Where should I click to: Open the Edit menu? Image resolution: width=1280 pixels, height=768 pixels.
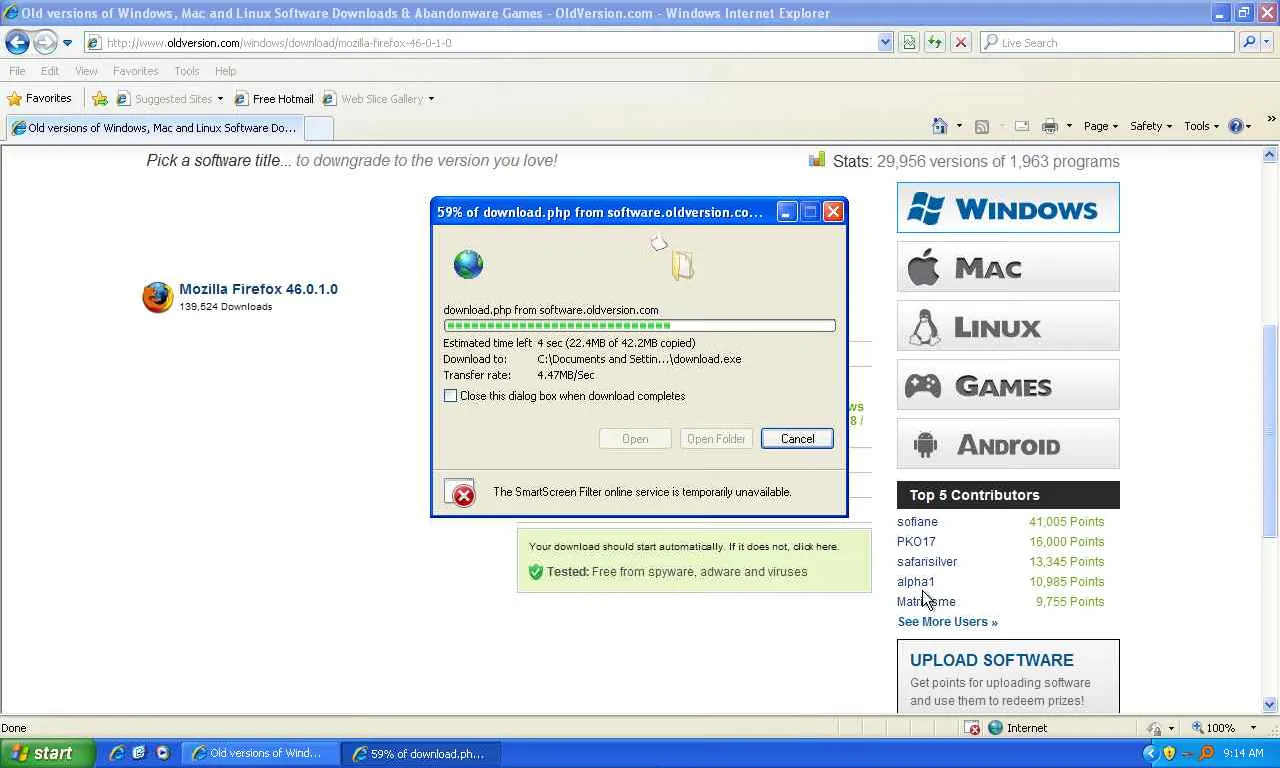click(50, 71)
